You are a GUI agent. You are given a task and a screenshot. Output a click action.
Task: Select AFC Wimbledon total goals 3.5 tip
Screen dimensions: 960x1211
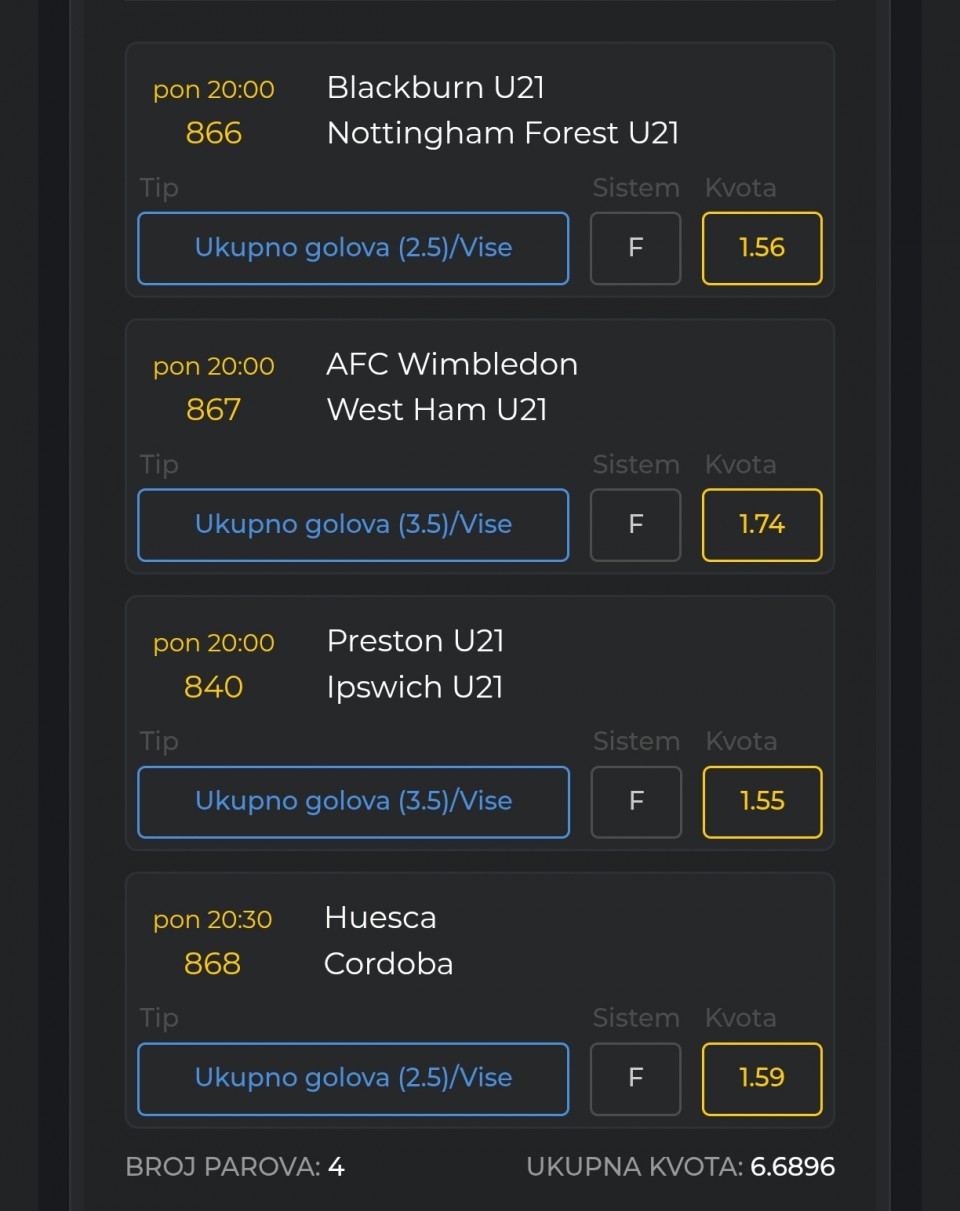(353, 525)
